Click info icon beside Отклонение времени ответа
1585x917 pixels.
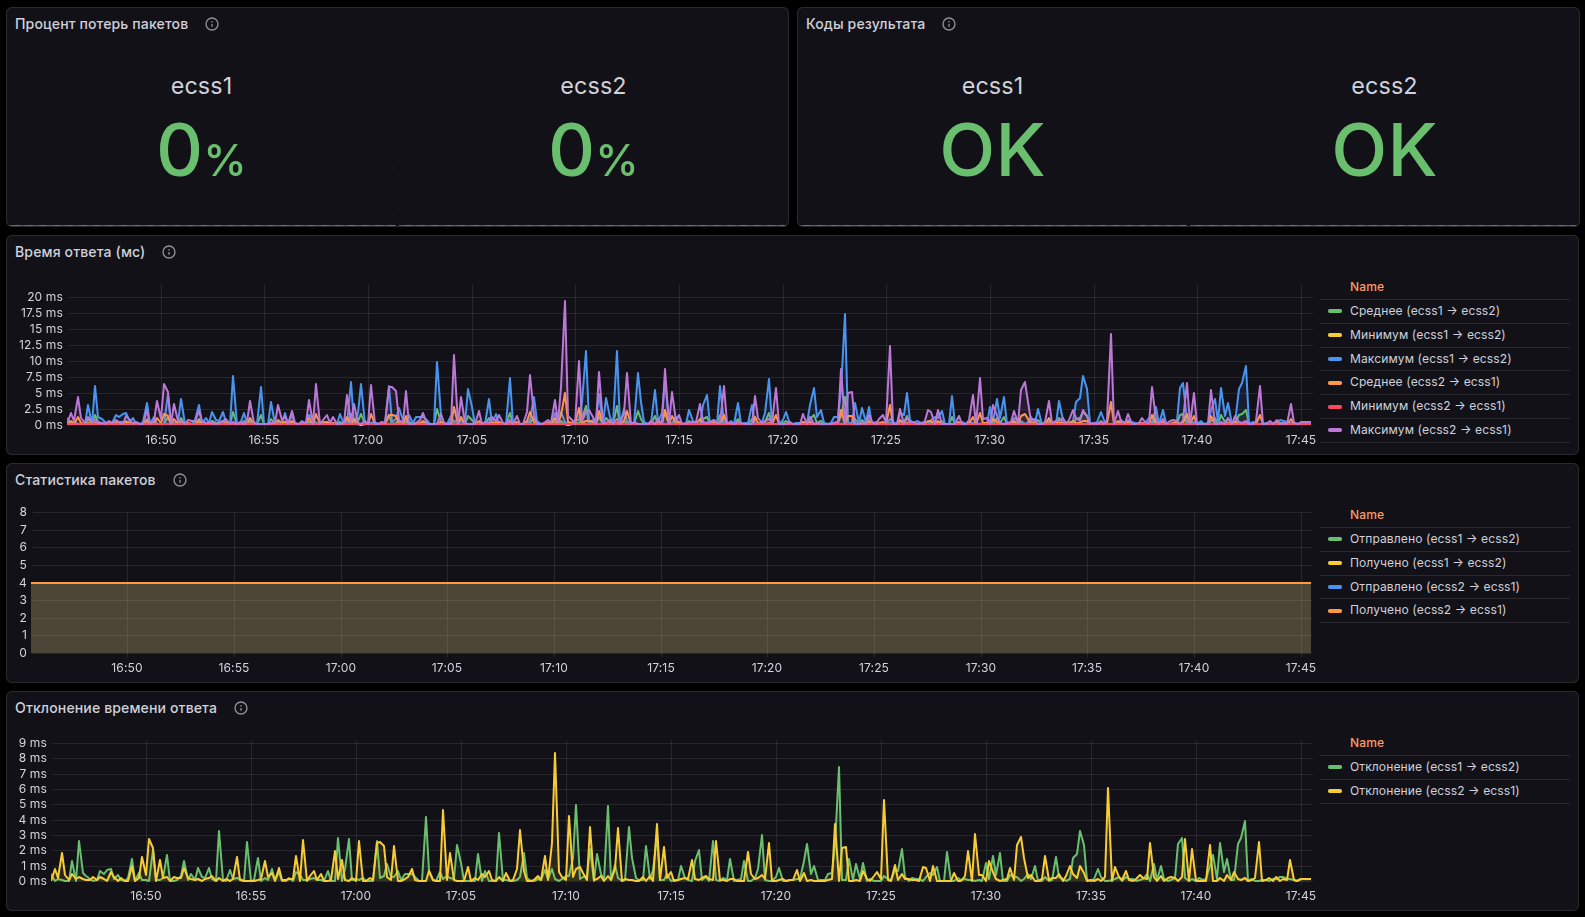pos(241,708)
